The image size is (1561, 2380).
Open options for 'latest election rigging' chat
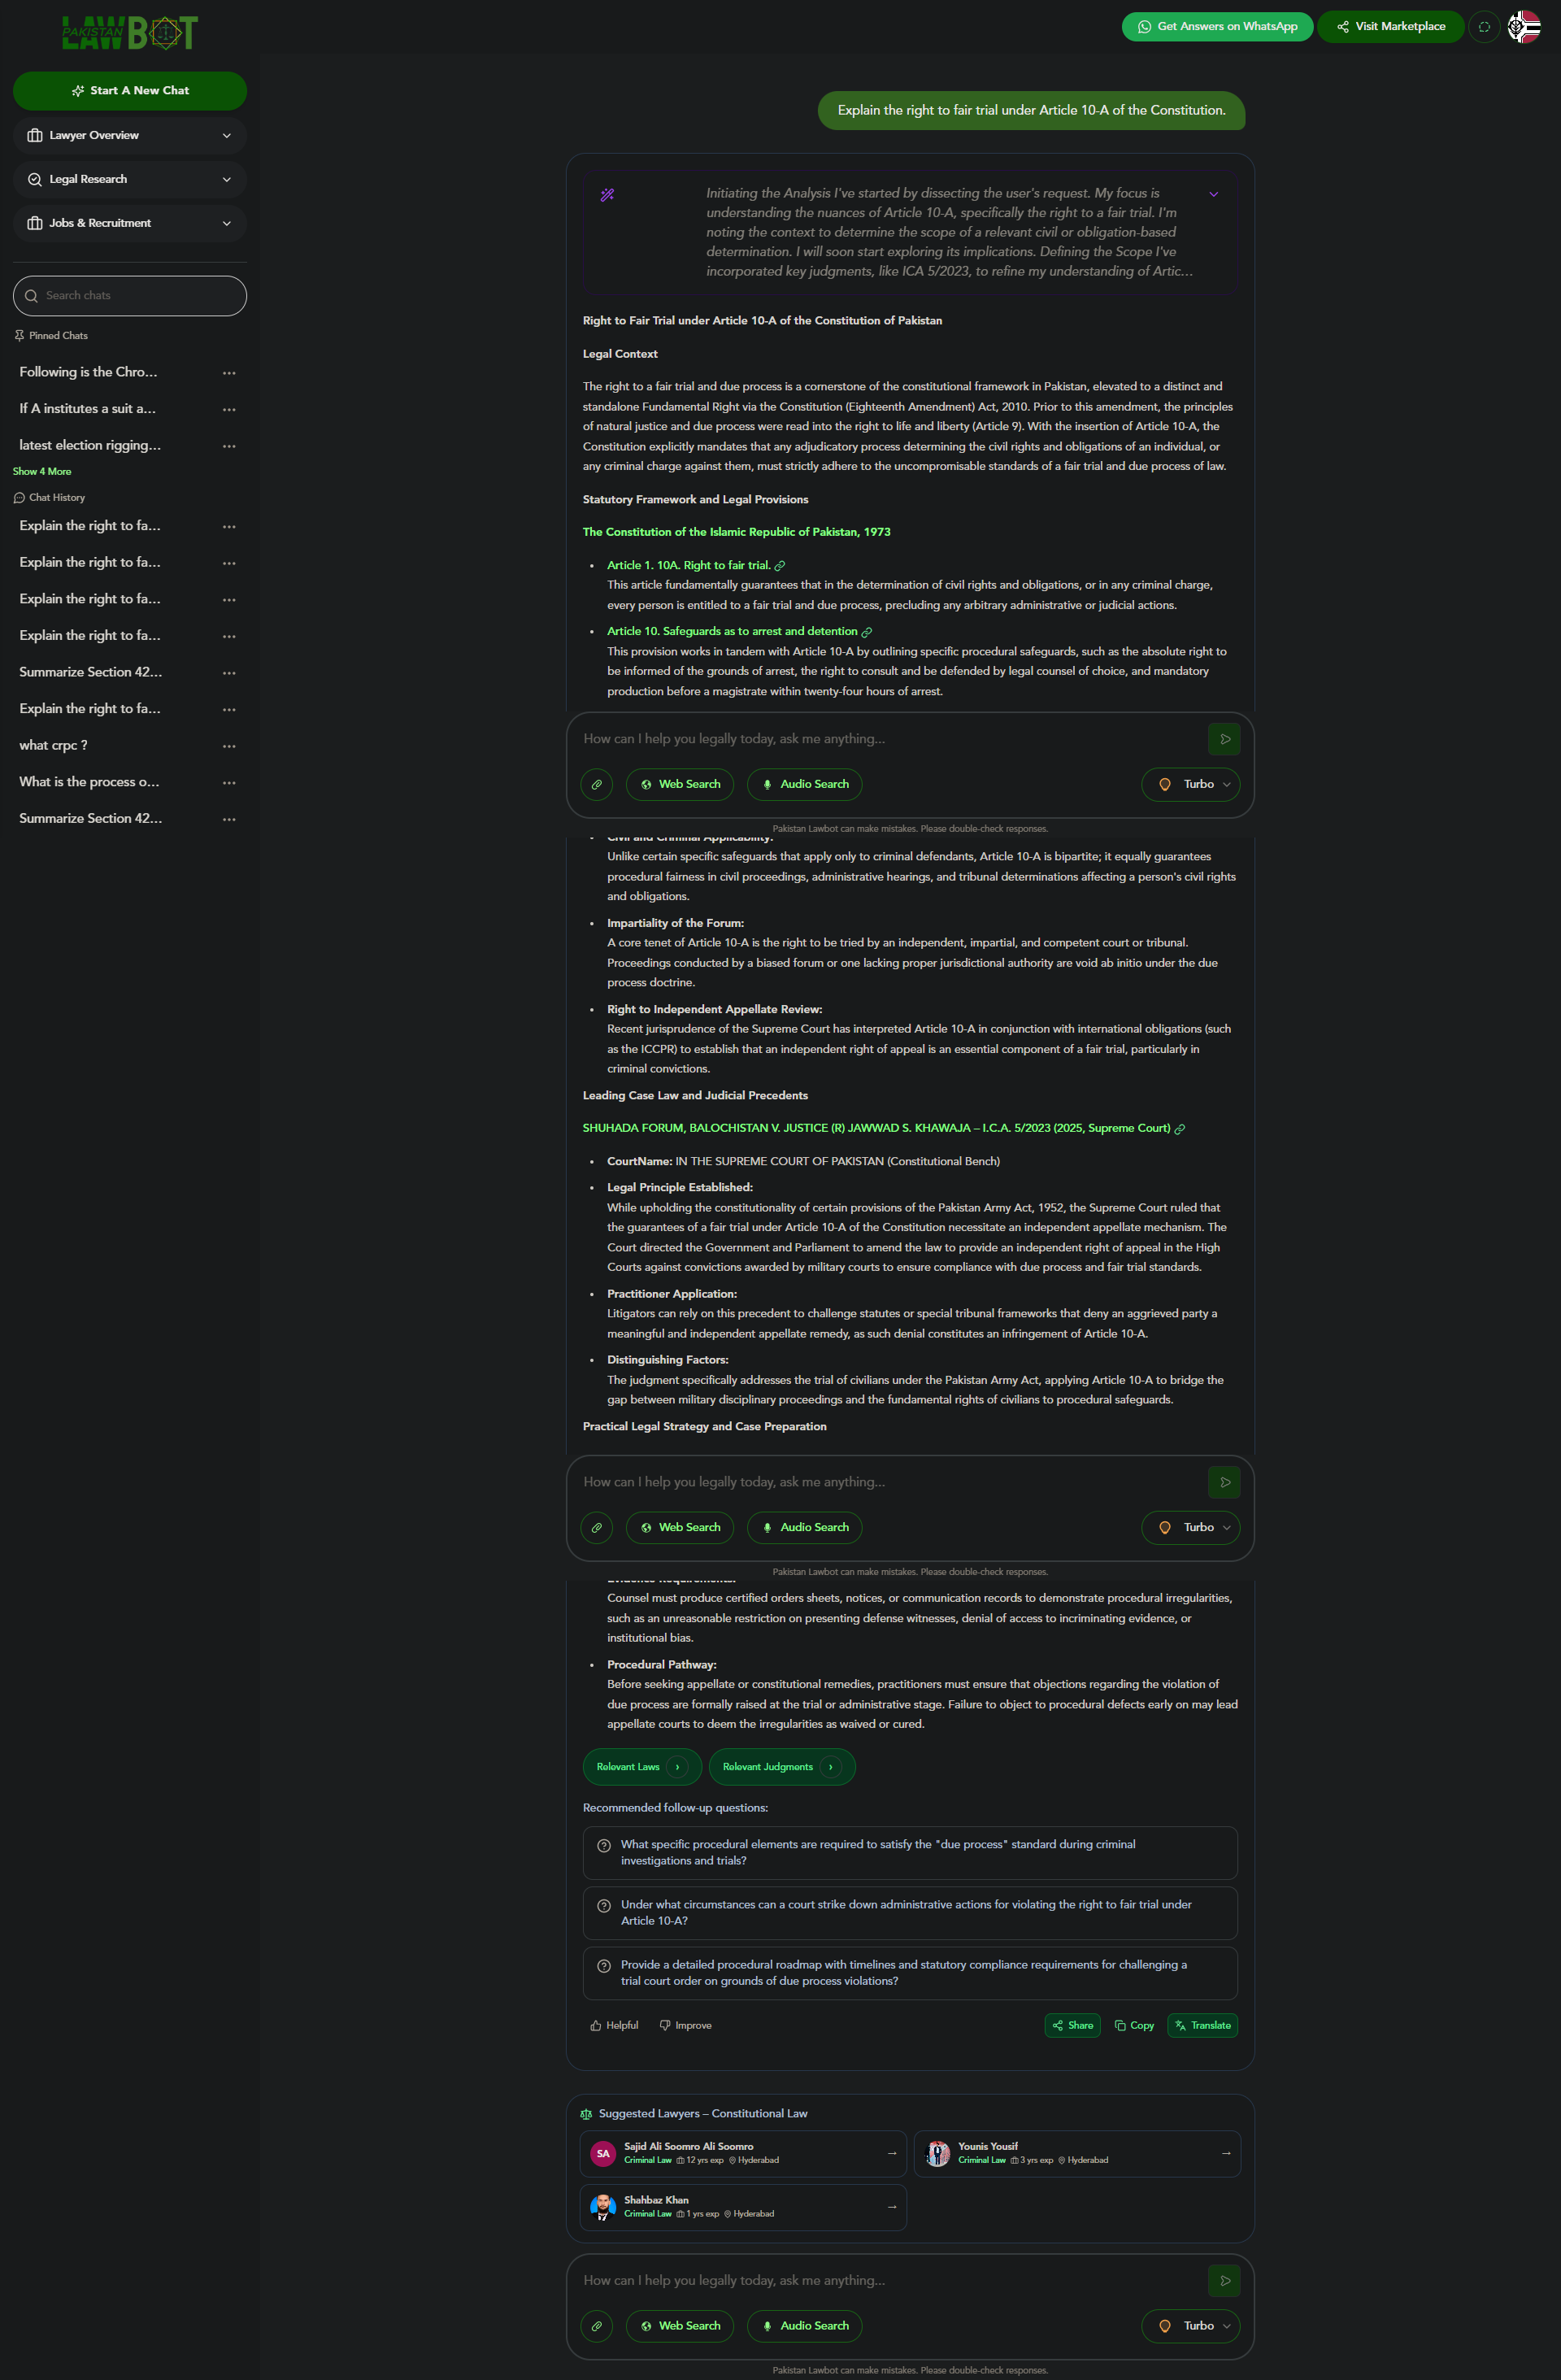(x=229, y=446)
